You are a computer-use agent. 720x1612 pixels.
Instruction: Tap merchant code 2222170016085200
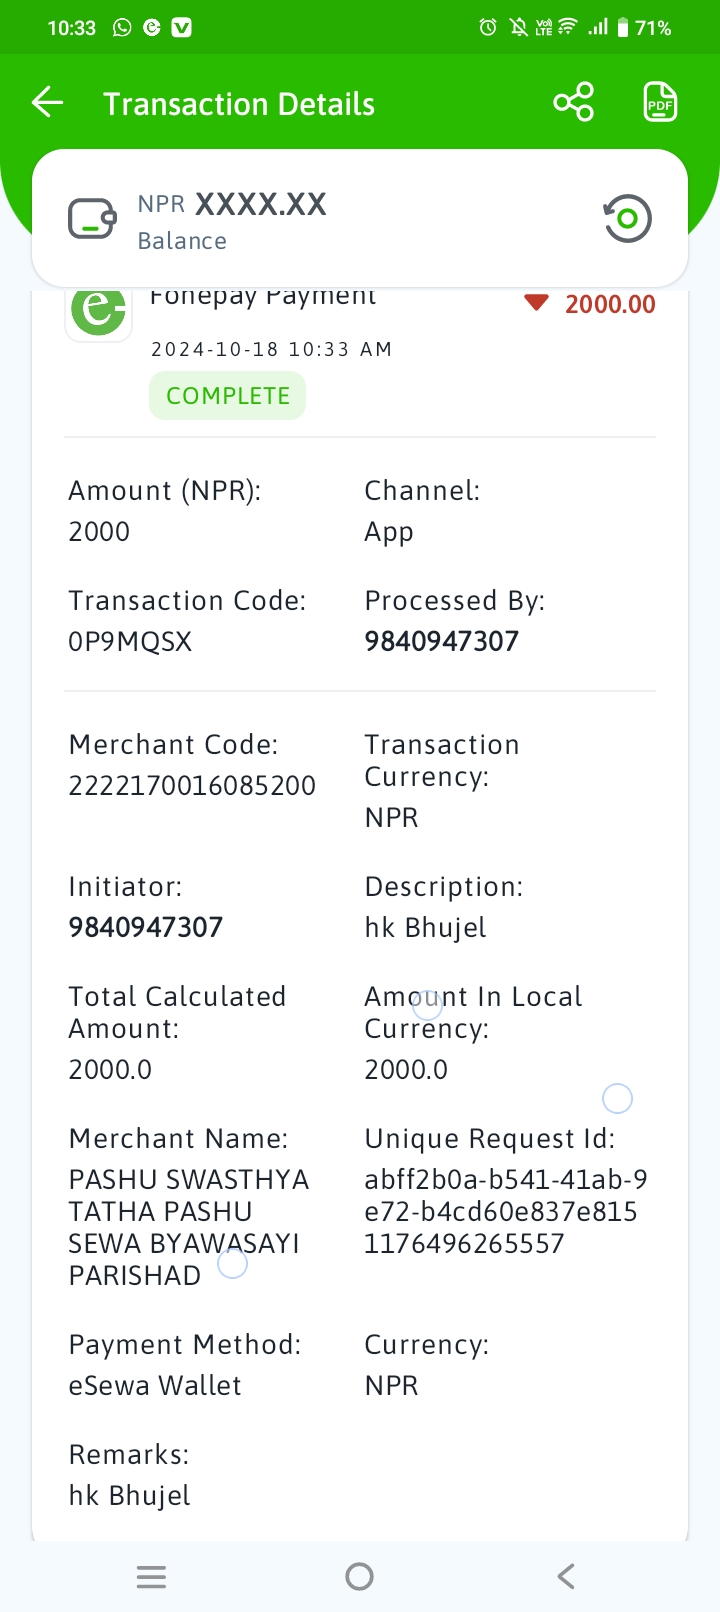(192, 785)
